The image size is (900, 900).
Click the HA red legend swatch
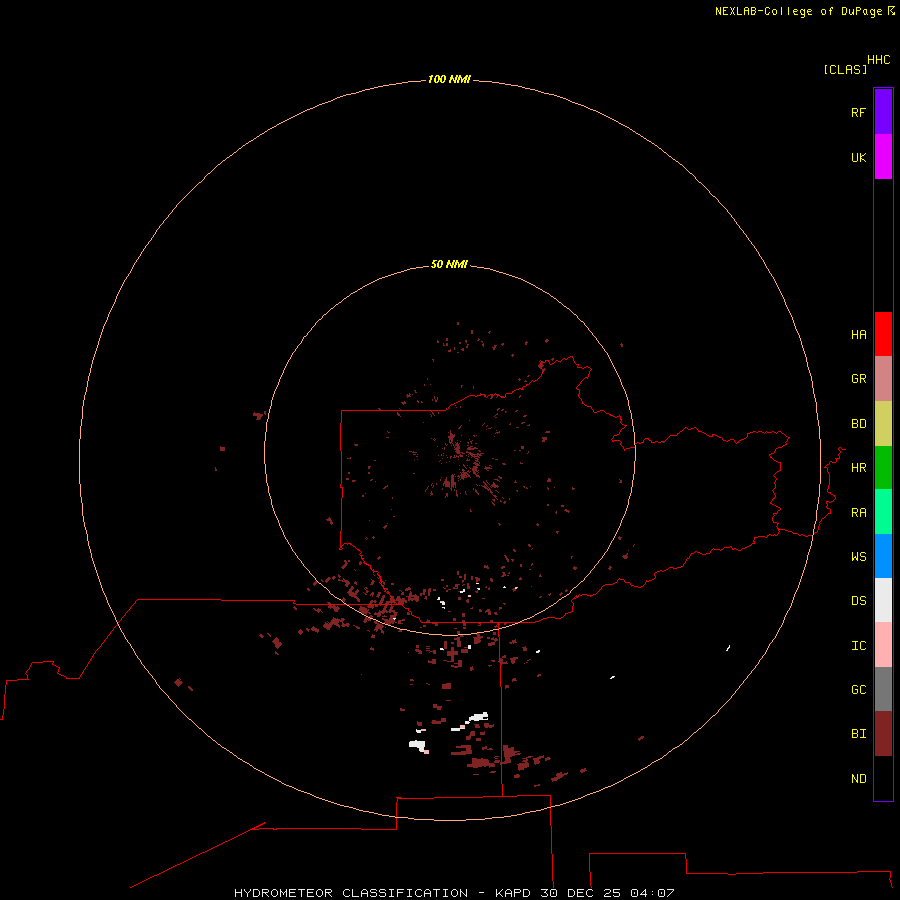tap(883, 334)
